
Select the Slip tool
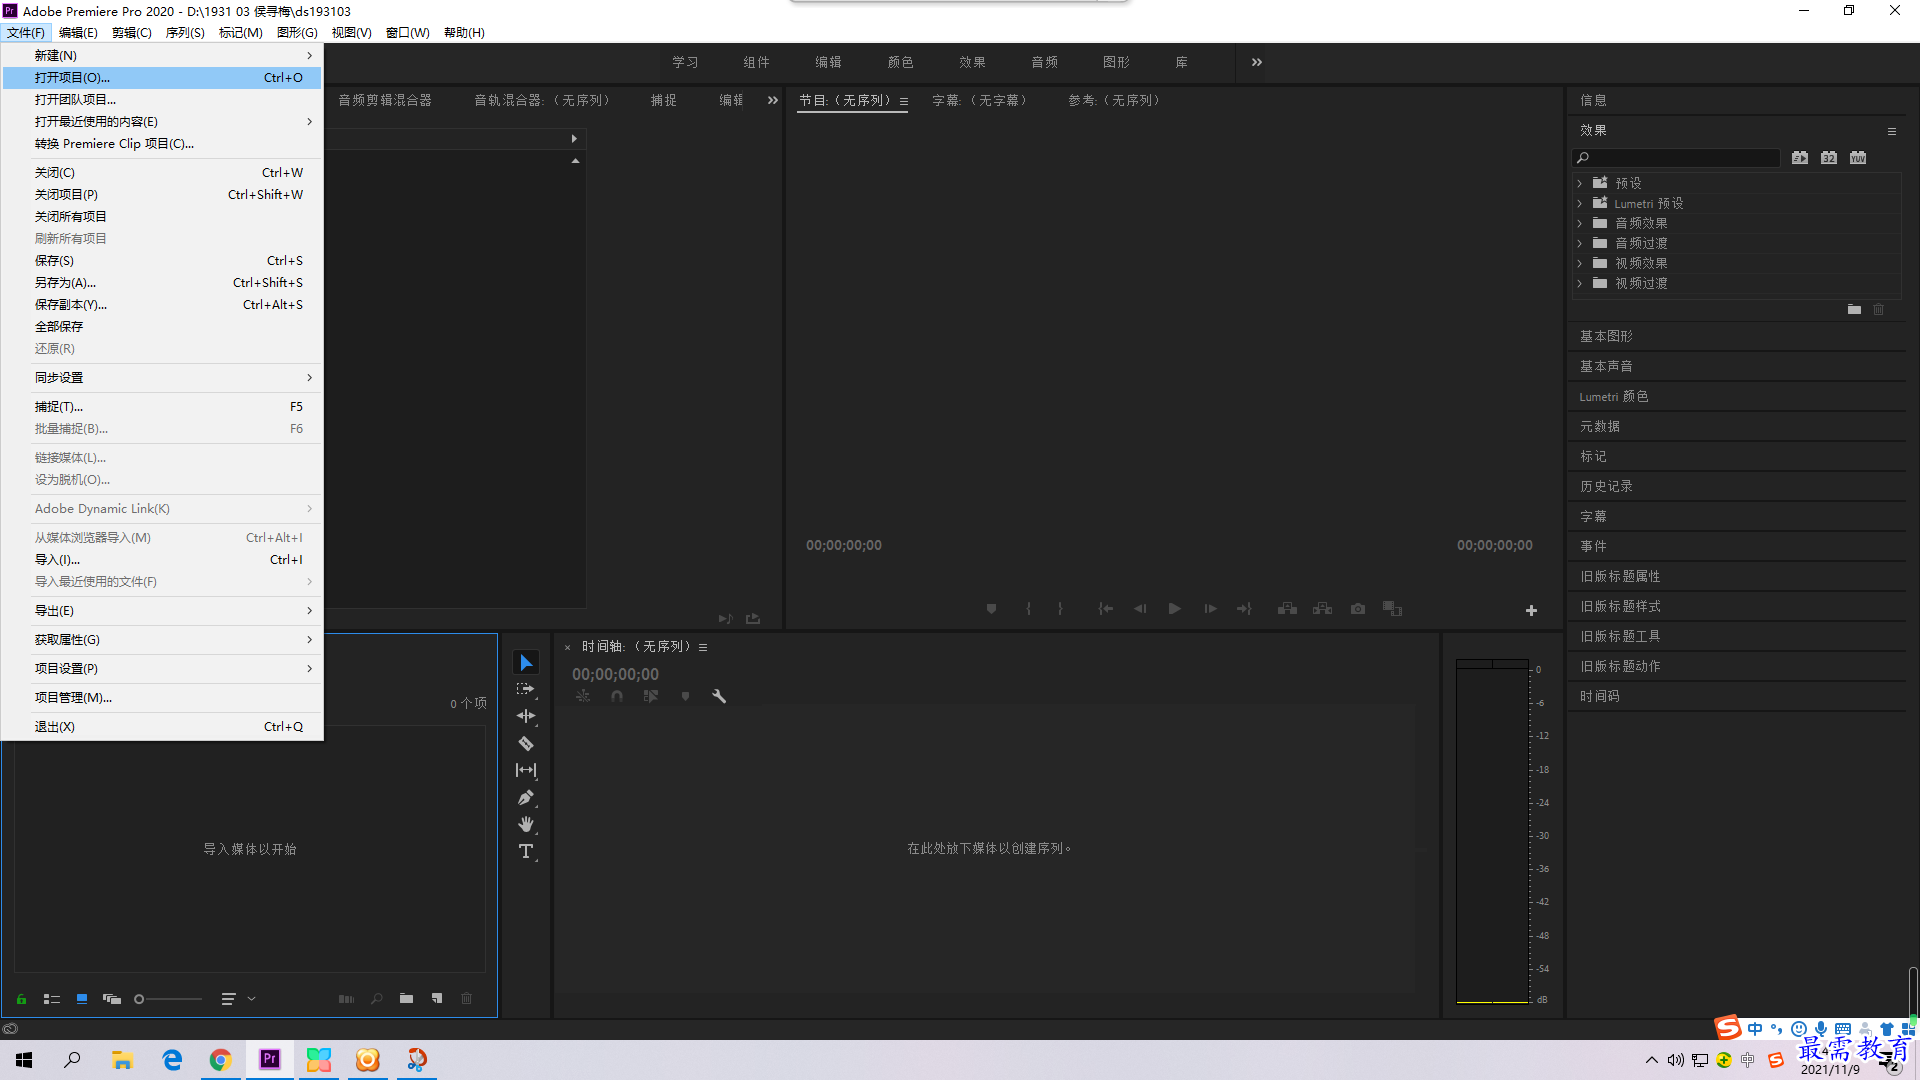pyautogui.click(x=526, y=770)
